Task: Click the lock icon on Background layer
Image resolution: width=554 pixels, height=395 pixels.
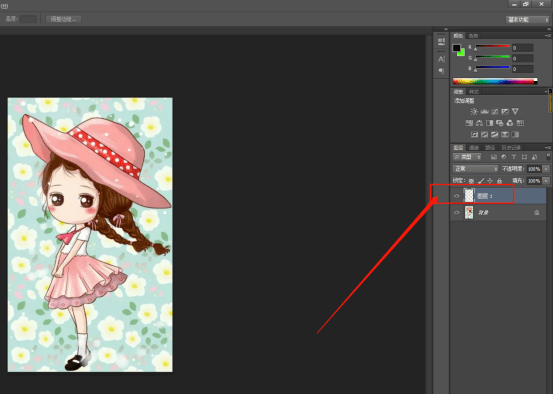Action: tap(537, 213)
